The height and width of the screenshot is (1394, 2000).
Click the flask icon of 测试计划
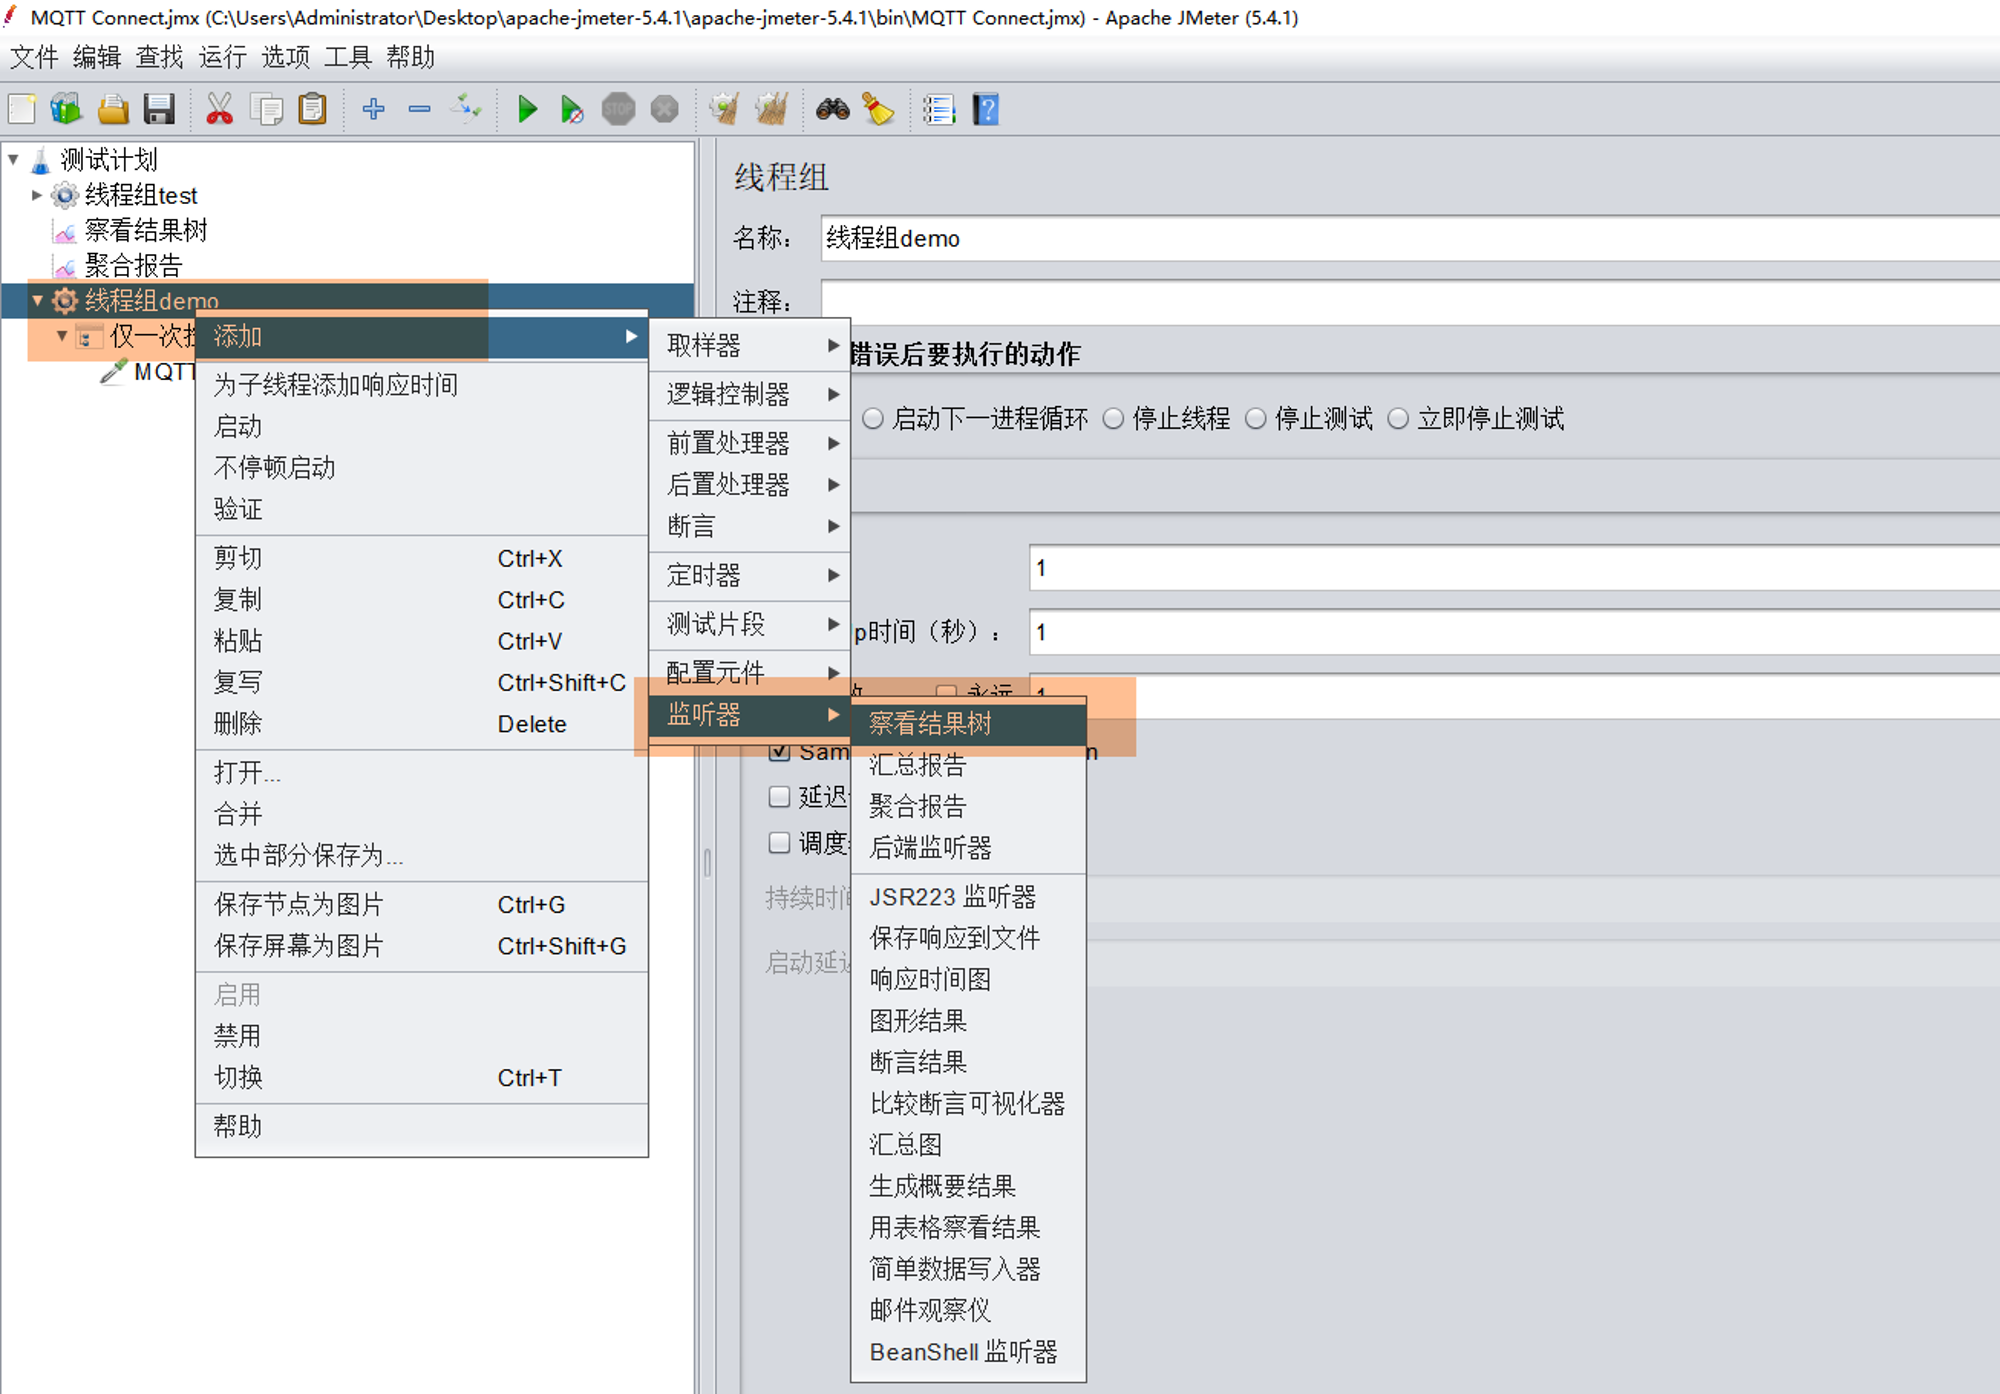[x=41, y=160]
